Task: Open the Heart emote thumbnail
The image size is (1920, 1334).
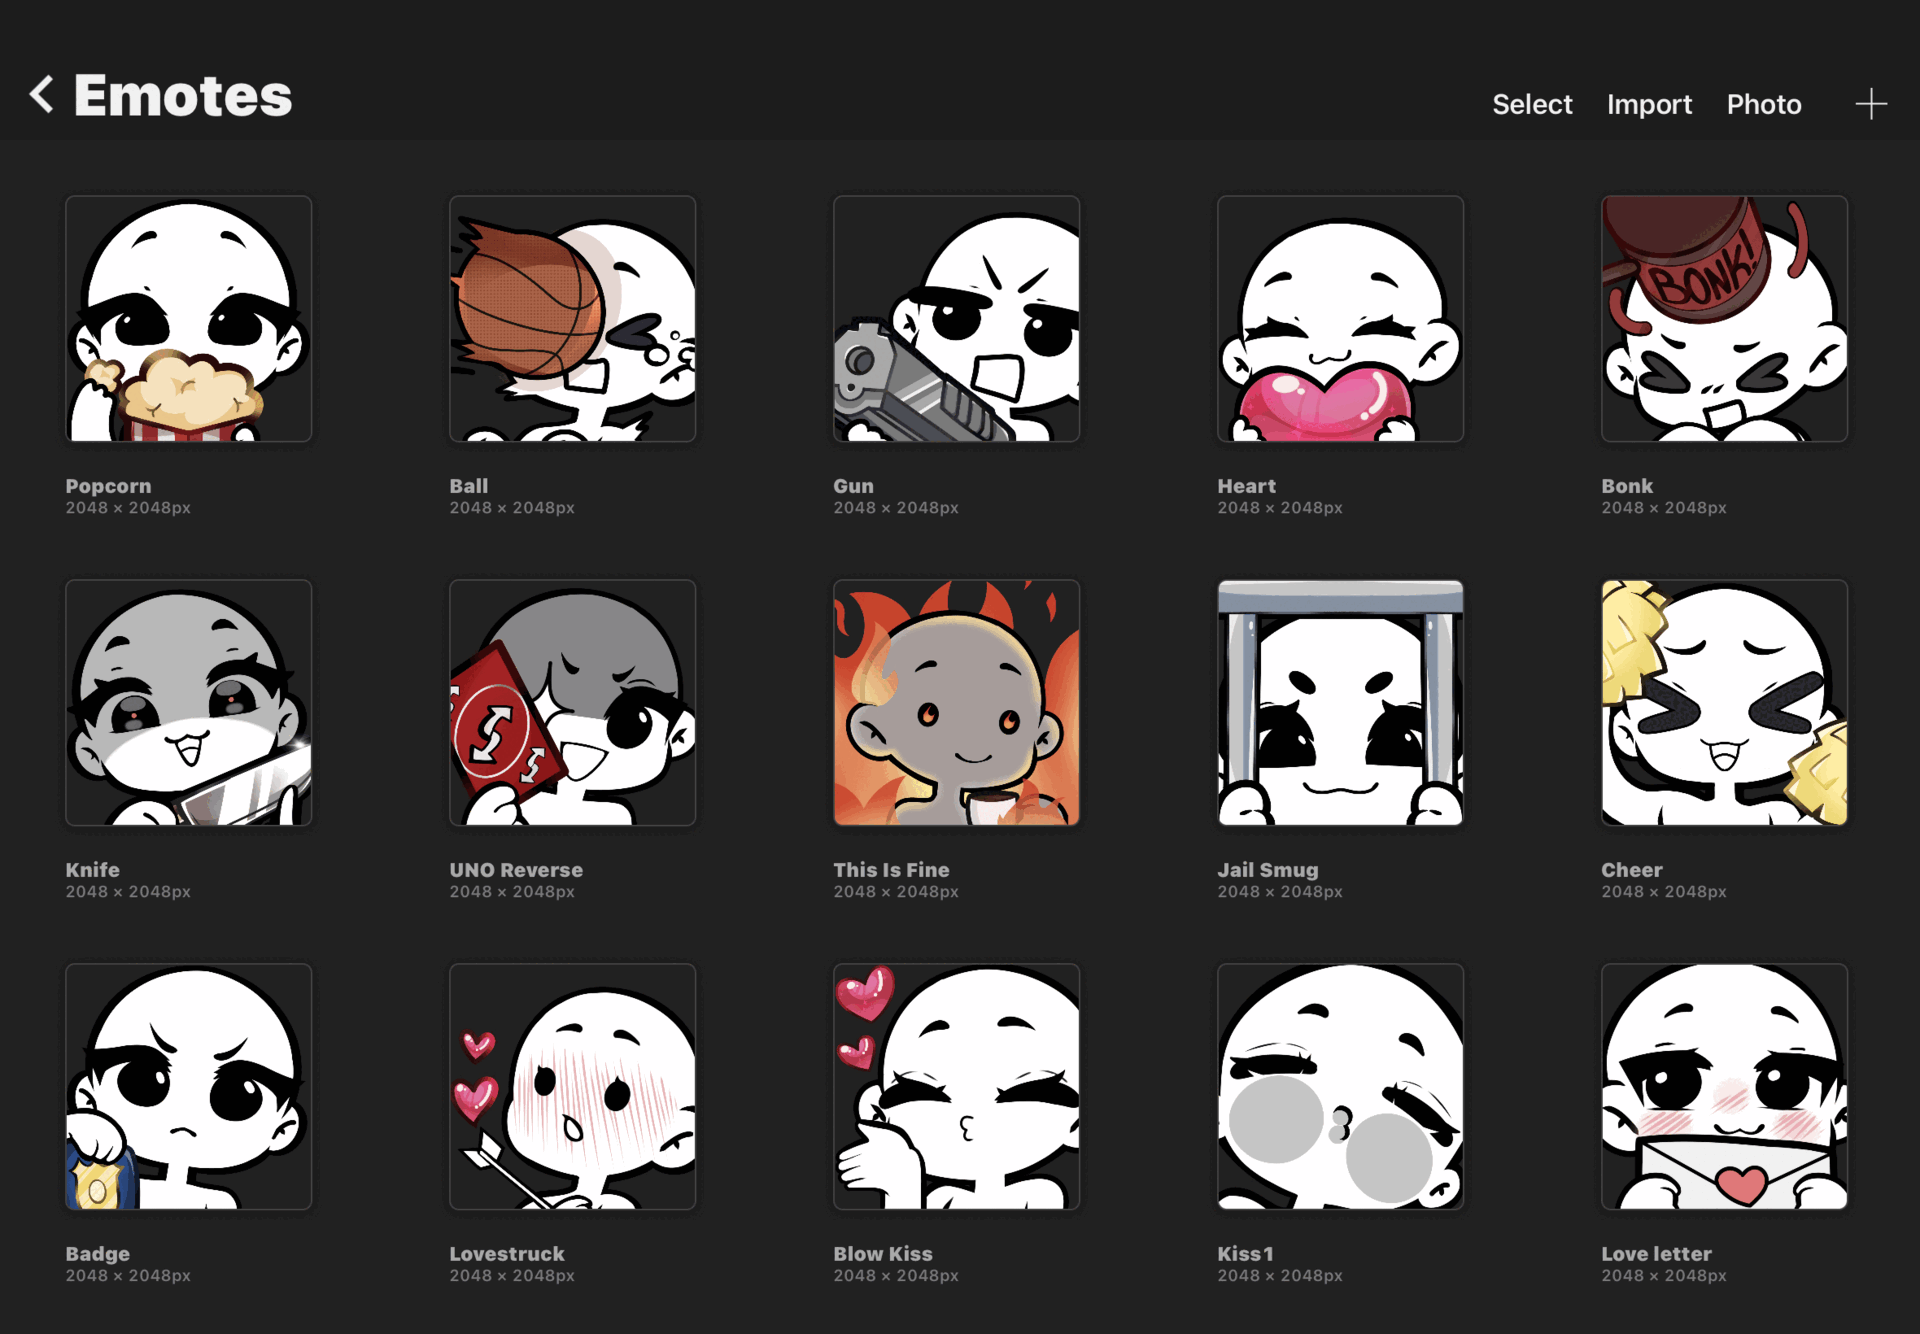Action: coord(1341,319)
